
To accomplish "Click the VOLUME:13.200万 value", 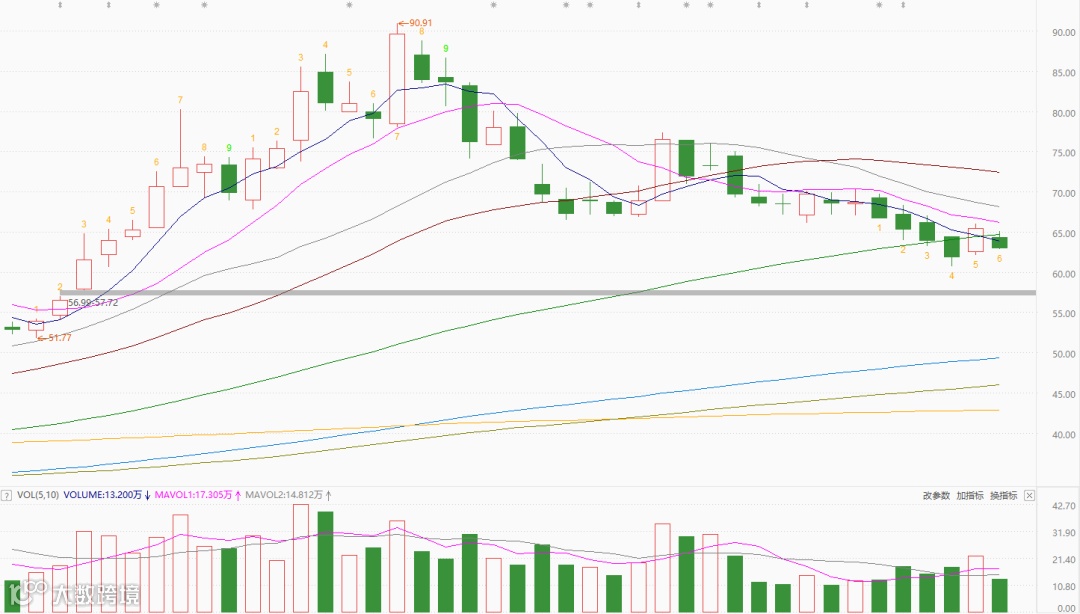I will (102, 495).
